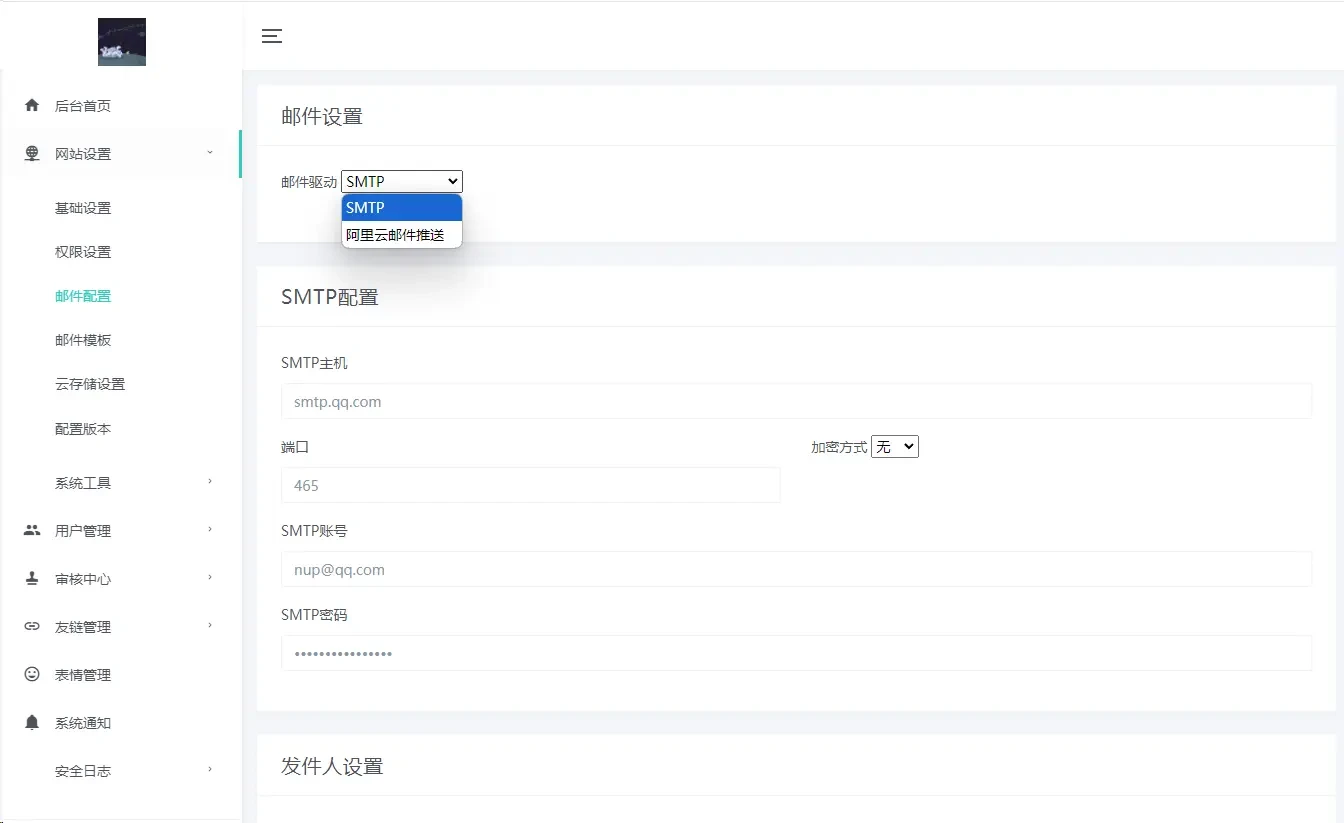This screenshot has width=1344, height=823.
Task: Click the SMTP主机 input field
Action: (x=796, y=401)
